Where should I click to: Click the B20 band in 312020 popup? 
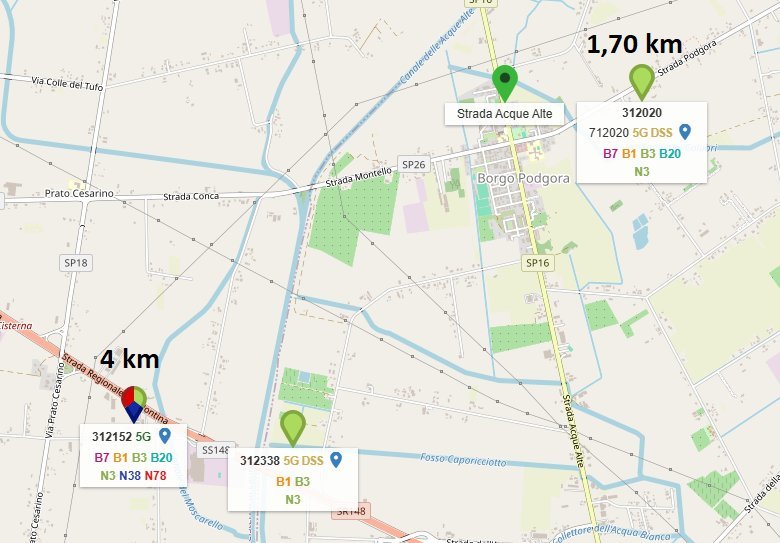tap(670, 154)
